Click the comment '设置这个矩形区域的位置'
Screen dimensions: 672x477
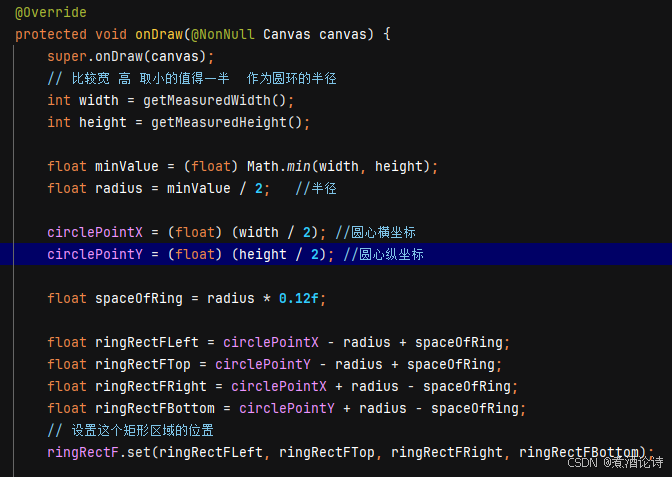[142, 430]
